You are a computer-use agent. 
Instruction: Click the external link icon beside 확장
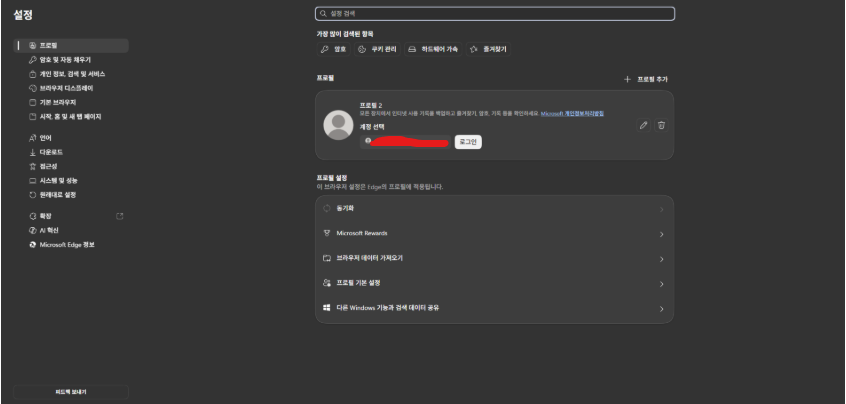[120, 216]
